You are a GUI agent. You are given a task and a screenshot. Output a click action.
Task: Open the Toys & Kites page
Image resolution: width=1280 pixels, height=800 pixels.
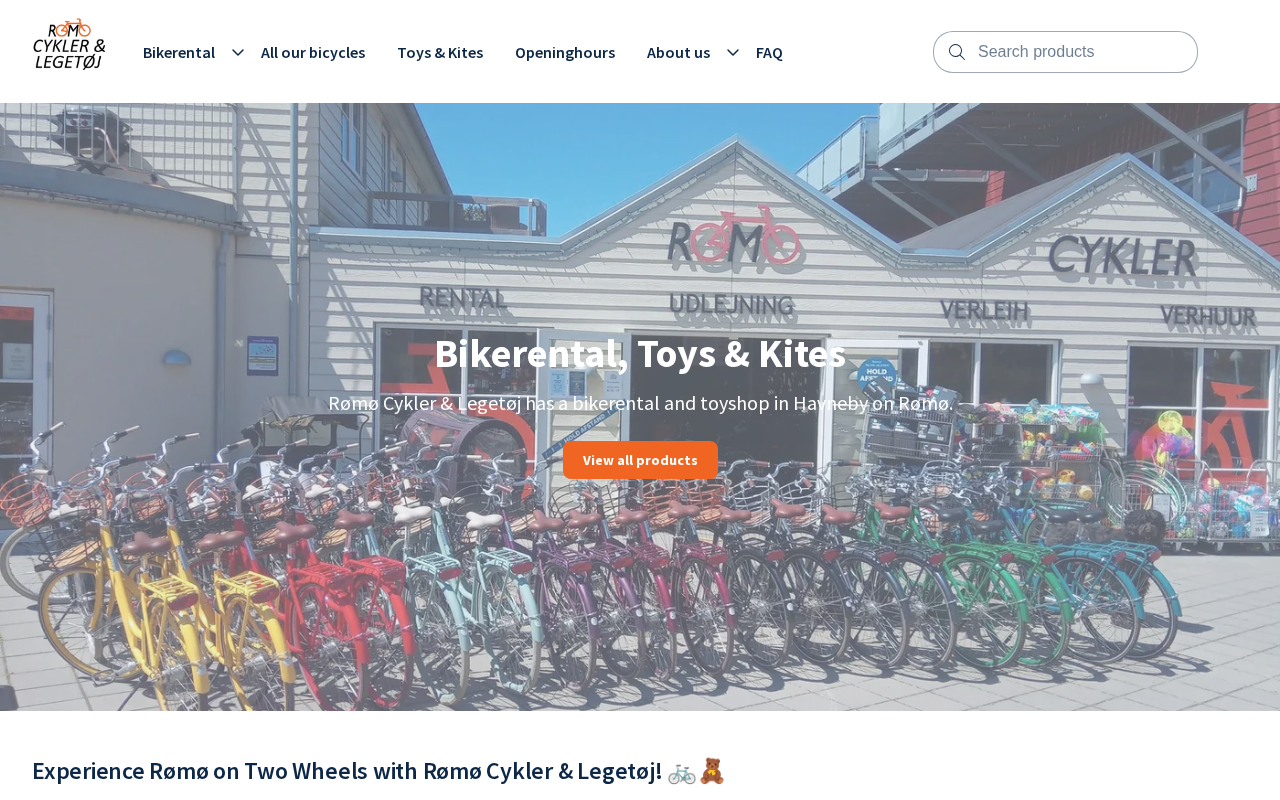point(440,52)
